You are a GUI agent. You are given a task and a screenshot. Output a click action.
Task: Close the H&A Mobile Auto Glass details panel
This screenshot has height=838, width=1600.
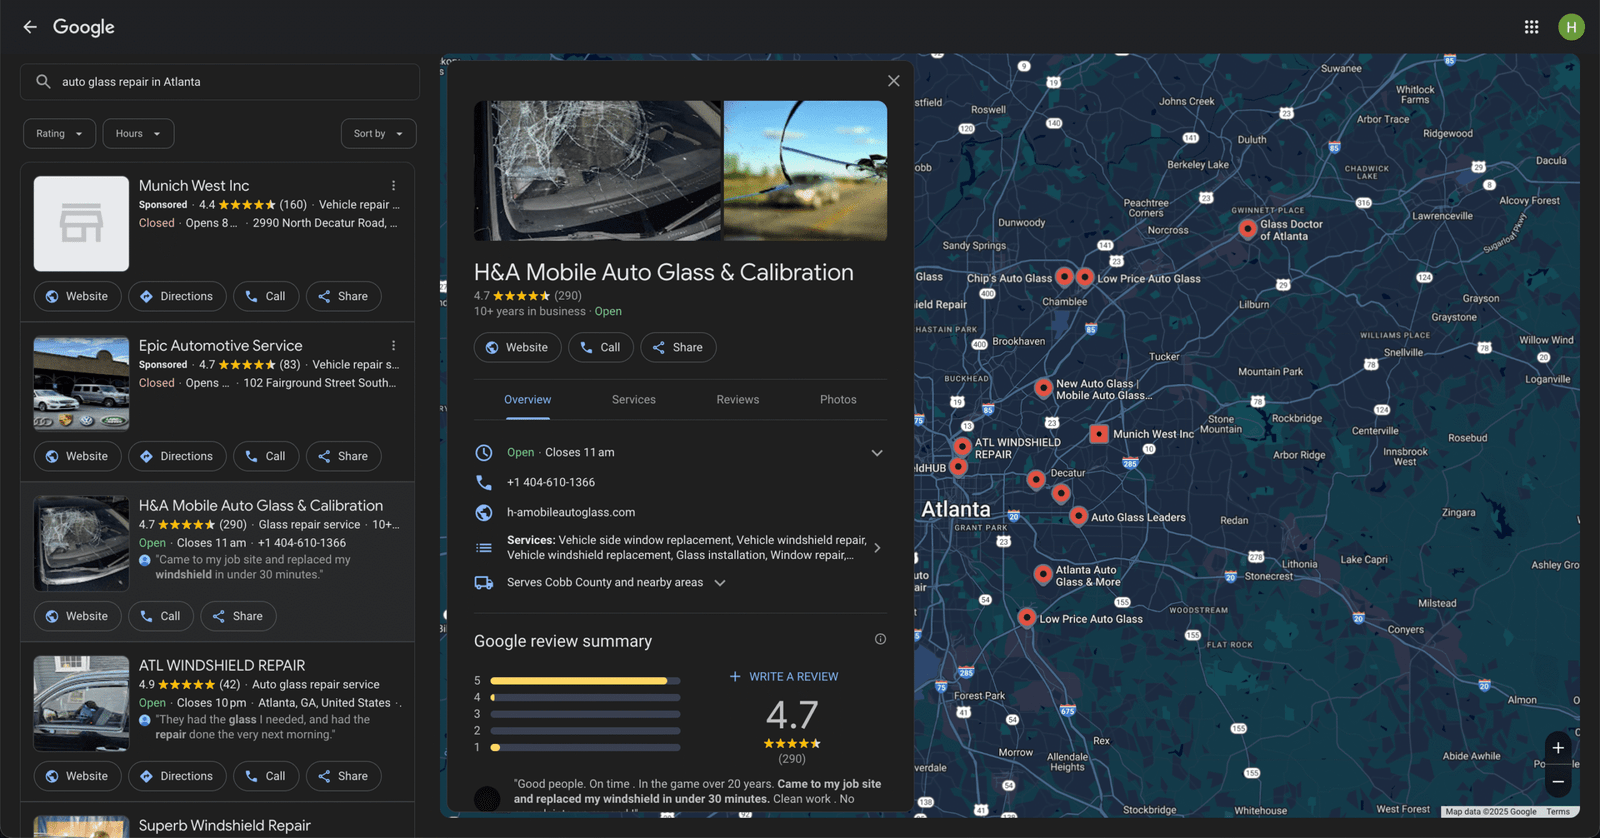coord(893,81)
